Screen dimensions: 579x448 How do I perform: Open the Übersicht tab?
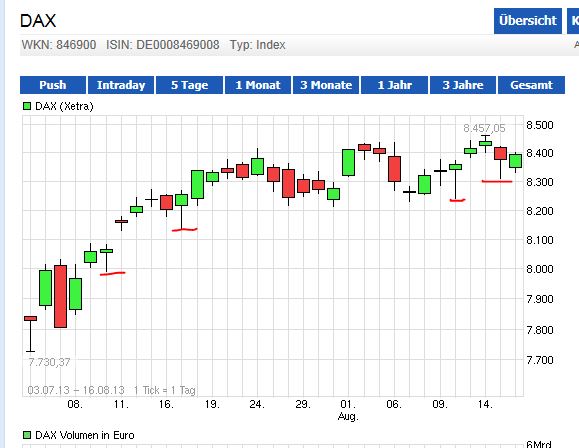coord(528,21)
